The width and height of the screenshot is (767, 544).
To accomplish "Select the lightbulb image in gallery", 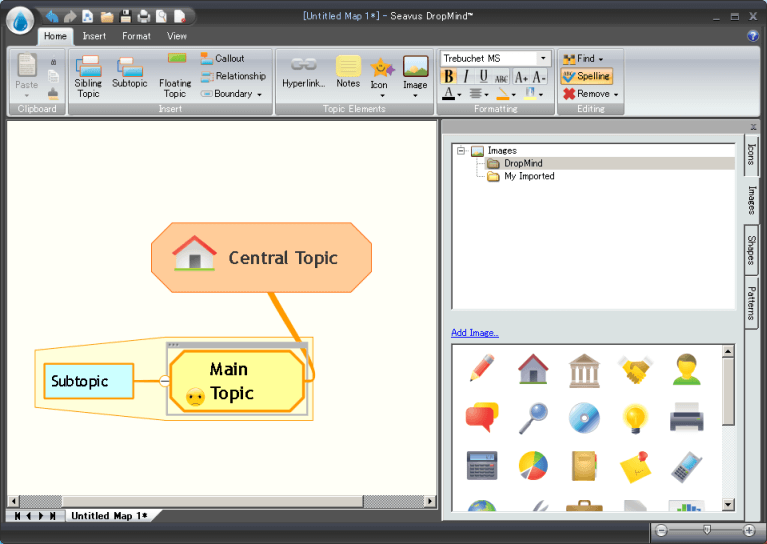I will pyautogui.click(x=636, y=417).
